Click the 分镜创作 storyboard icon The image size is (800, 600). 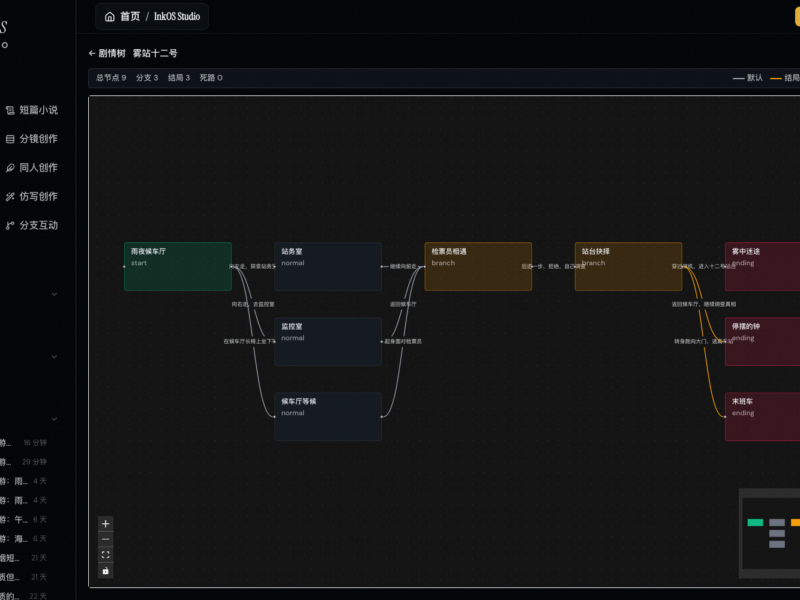[x=10, y=139]
